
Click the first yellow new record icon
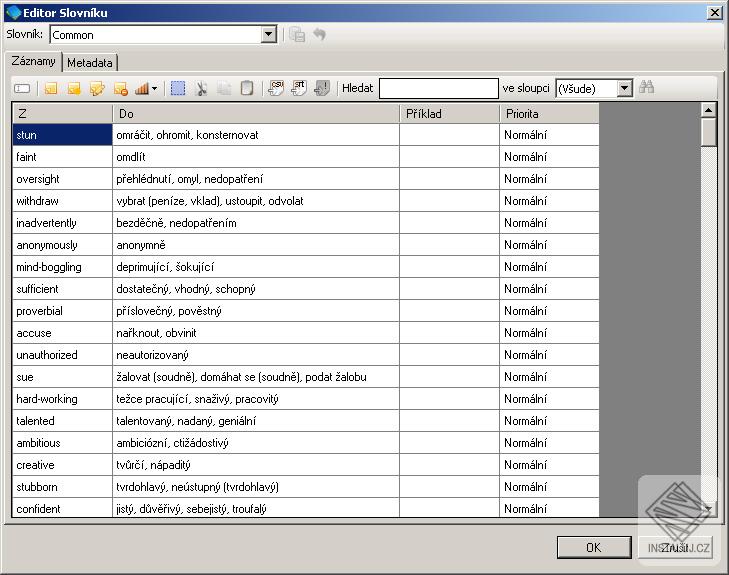tap(51, 88)
